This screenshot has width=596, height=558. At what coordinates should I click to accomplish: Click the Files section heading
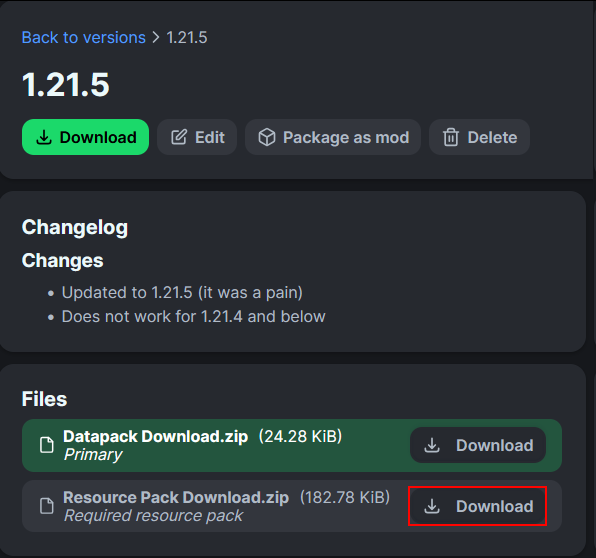point(44,399)
